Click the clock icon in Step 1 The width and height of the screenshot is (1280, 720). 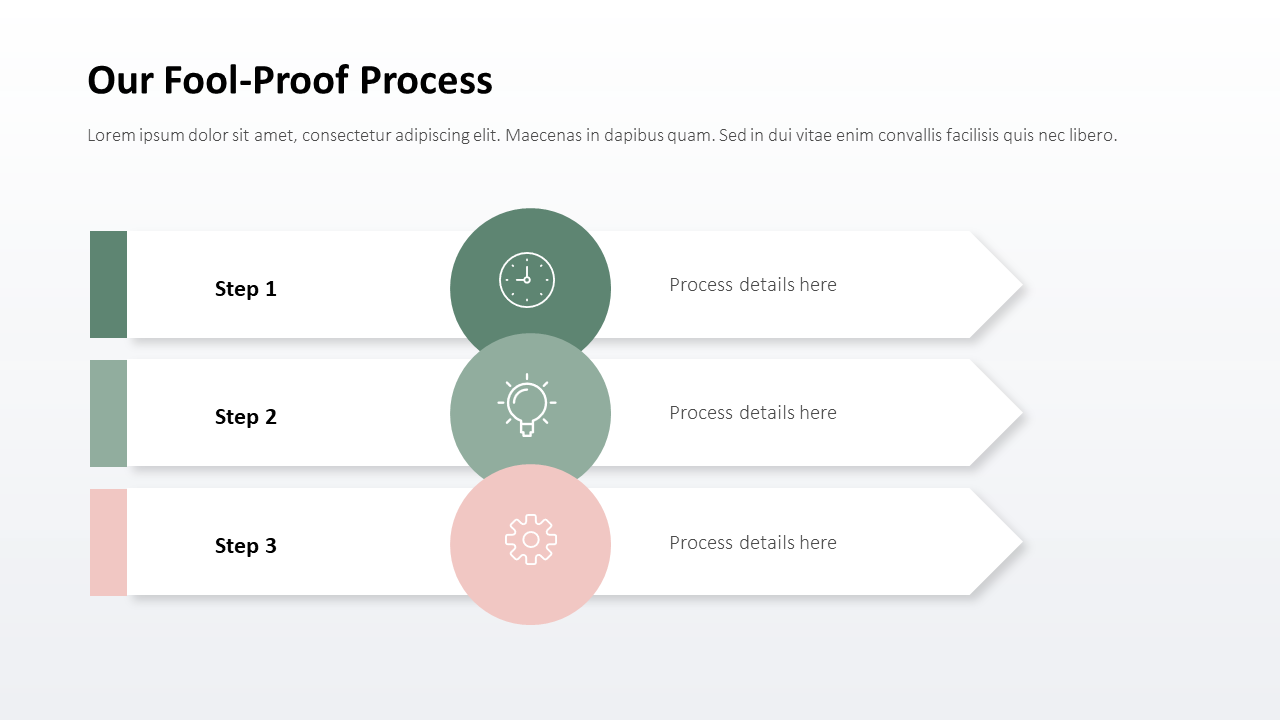coord(527,280)
